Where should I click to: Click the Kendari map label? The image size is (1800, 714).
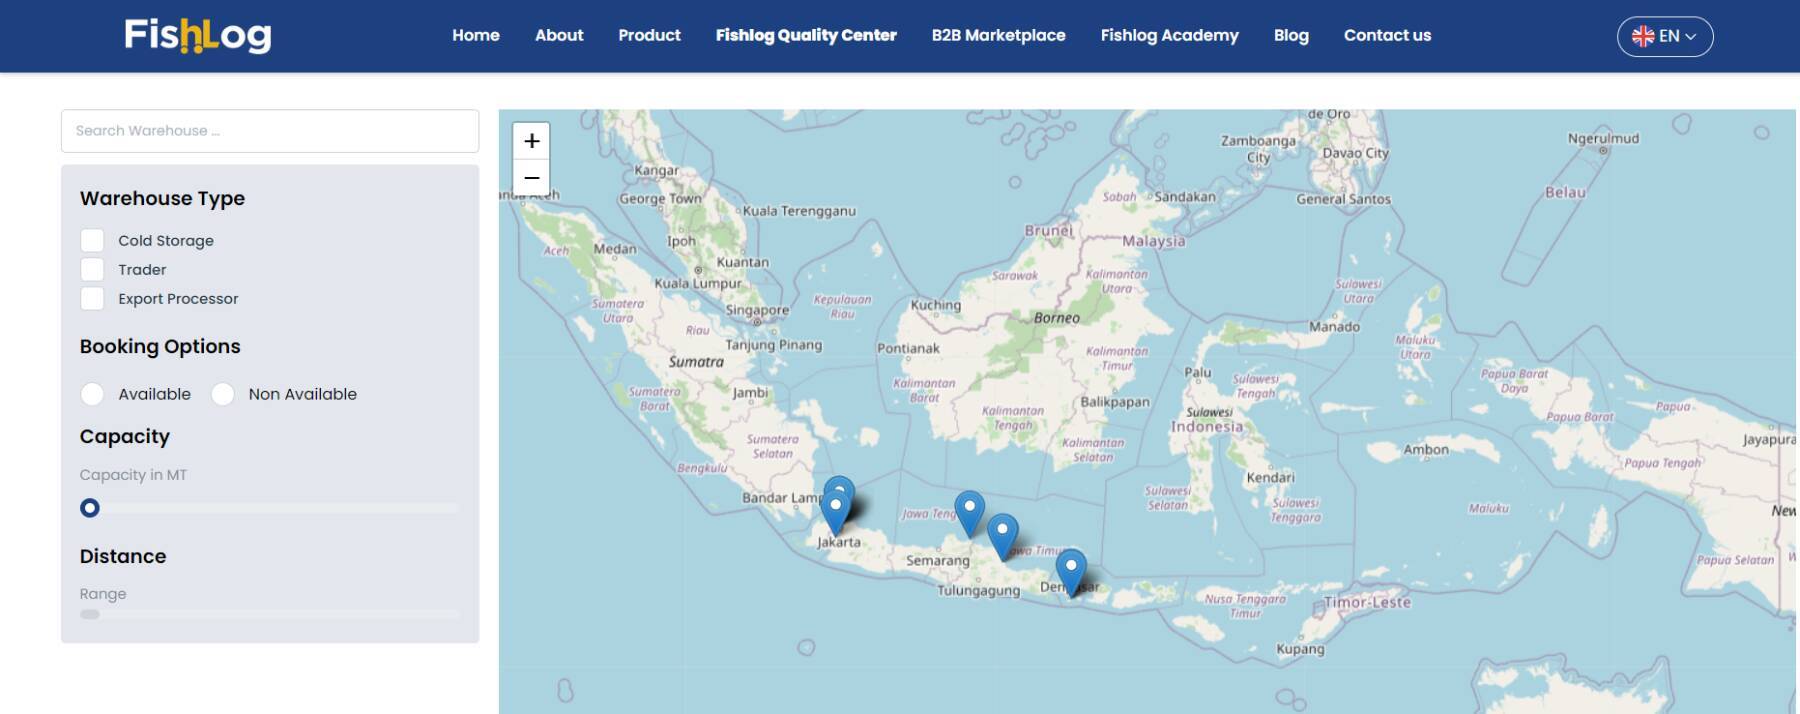1270,477
